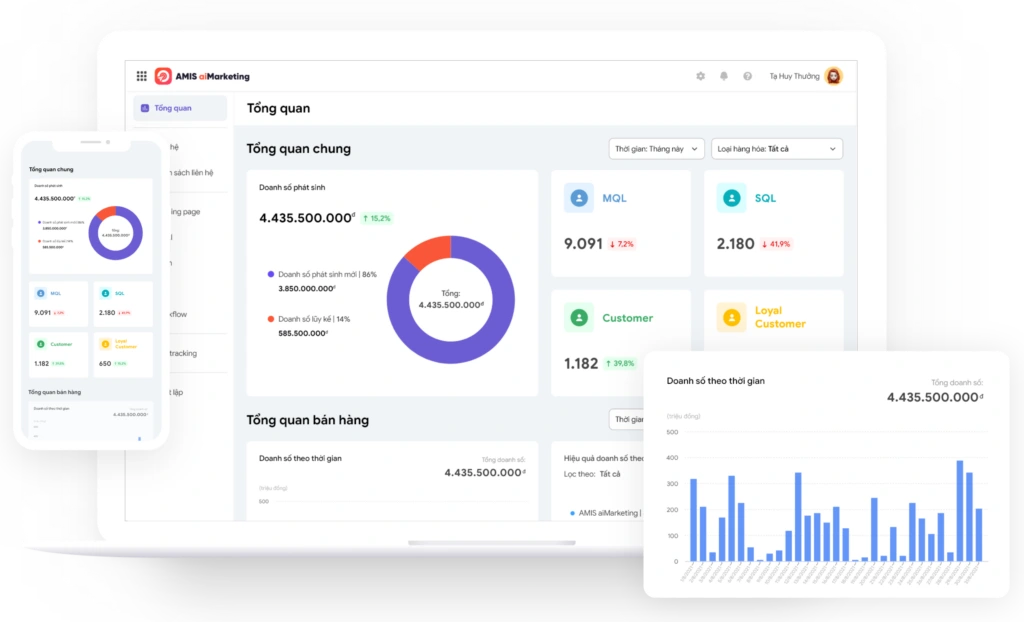Open the 'Thời gian: Tháng này' dropdown
The width and height of the screenshot is (1024, 622).
click(x=656, y=148)
